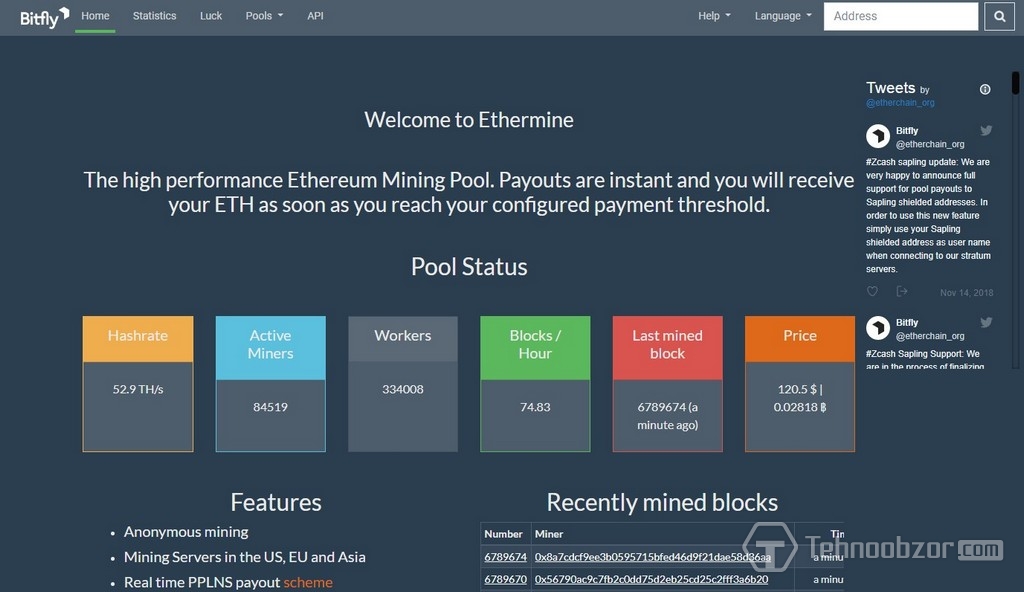Image resolution: width=1024 pixels, height=592 pixels.
Task: Like the Zcash sapling update tweet
Action: [872, 291]
